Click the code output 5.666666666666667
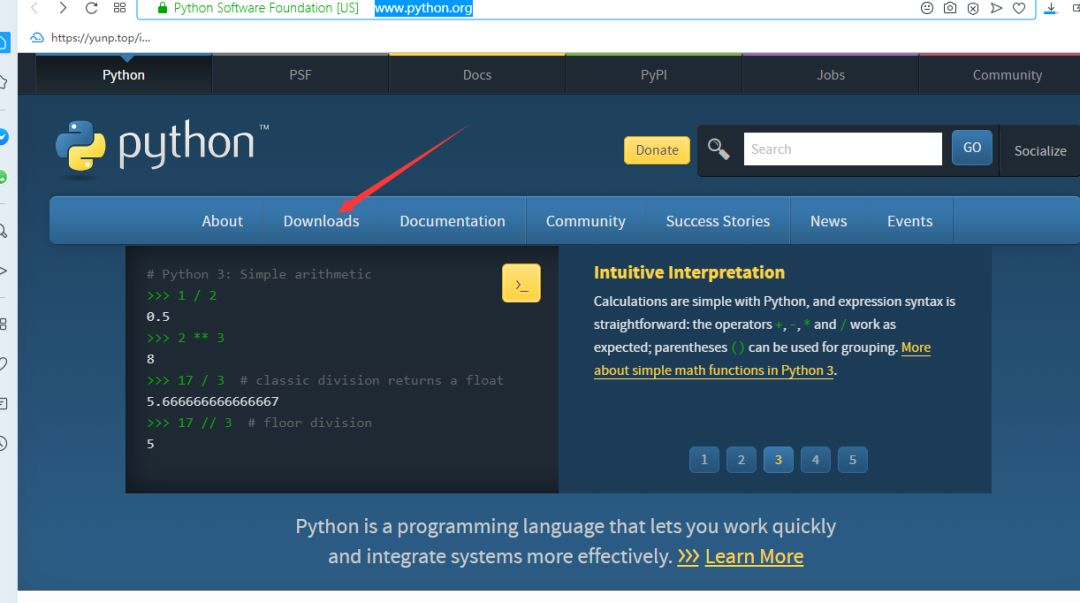Viewport: 1080px width, 603px height. tap(213, 401)
